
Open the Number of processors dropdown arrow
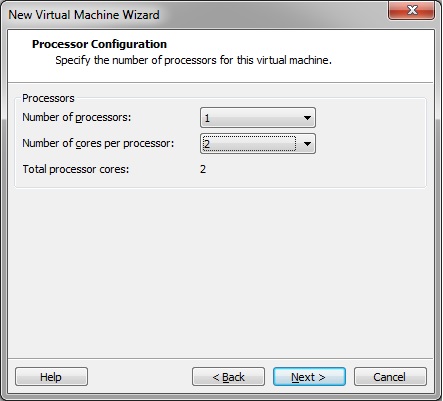point(307,118)
